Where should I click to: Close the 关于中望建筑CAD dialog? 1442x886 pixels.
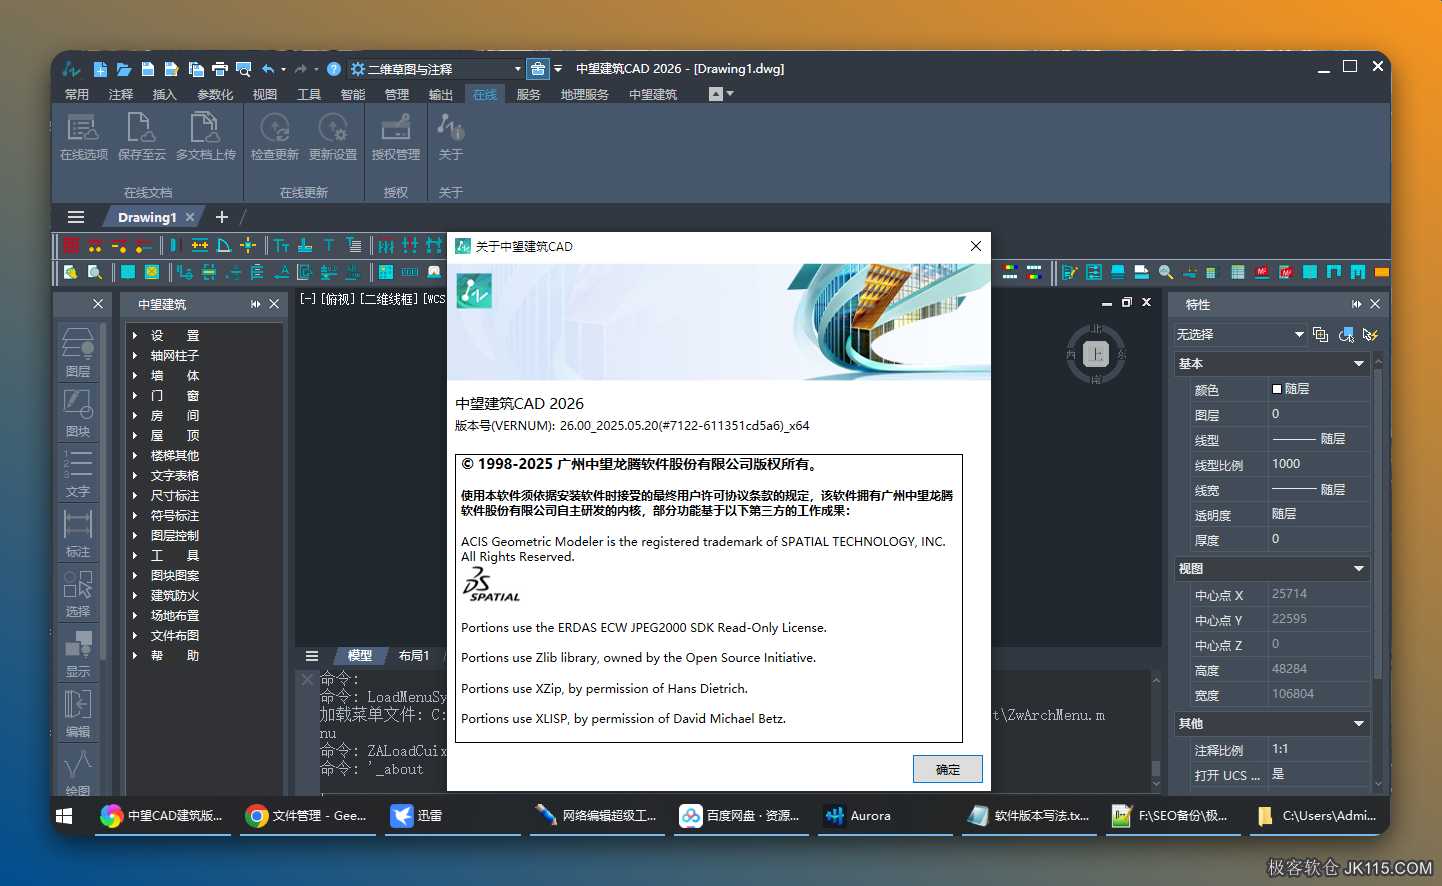click(976, 246)
